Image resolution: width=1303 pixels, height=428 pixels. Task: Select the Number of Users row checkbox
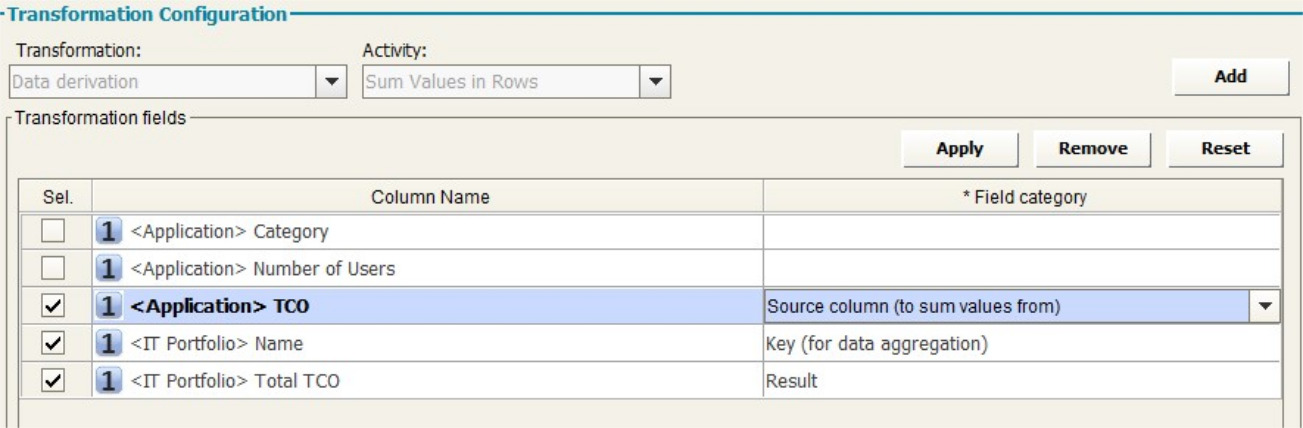[55, 269]
